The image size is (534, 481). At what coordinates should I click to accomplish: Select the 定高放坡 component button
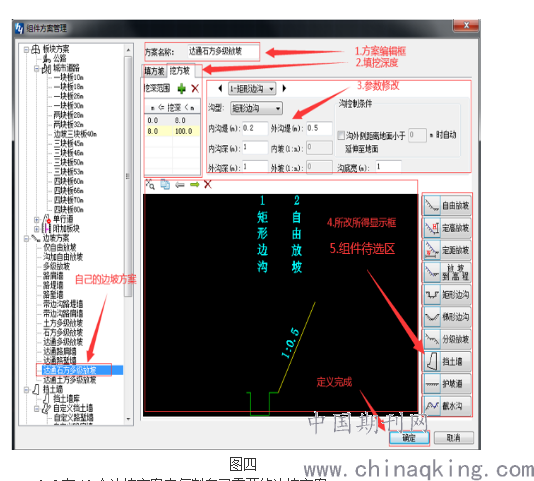pos(447,228)
